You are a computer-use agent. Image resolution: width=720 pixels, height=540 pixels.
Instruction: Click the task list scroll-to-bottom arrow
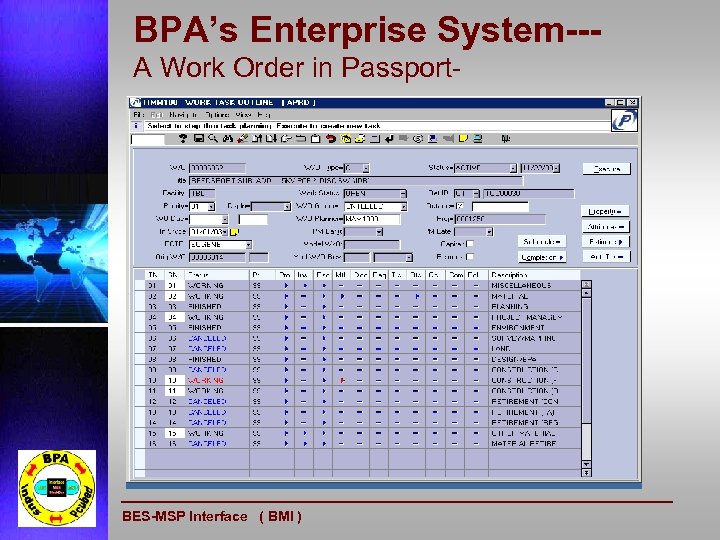point(586,472)
